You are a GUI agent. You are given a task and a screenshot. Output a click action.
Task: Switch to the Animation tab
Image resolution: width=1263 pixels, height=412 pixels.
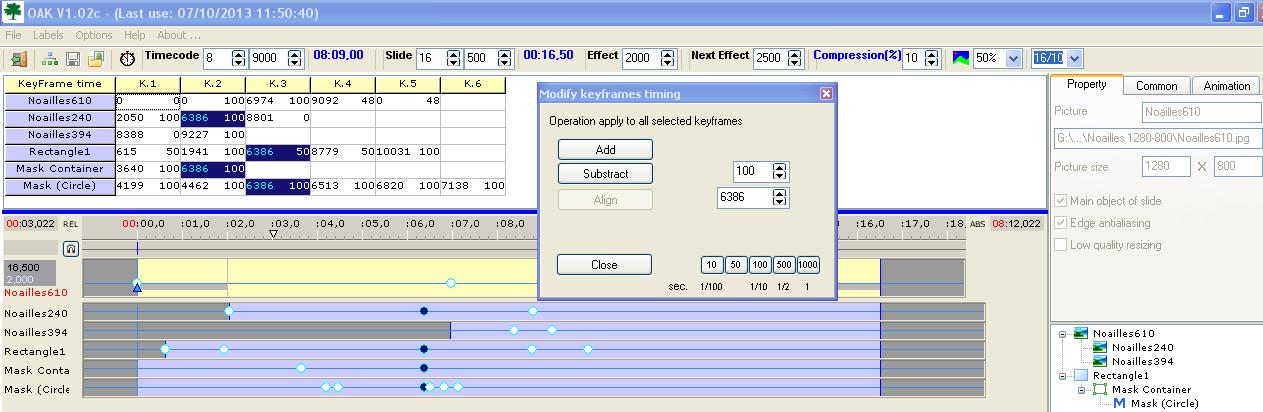tap(1226, 86)
